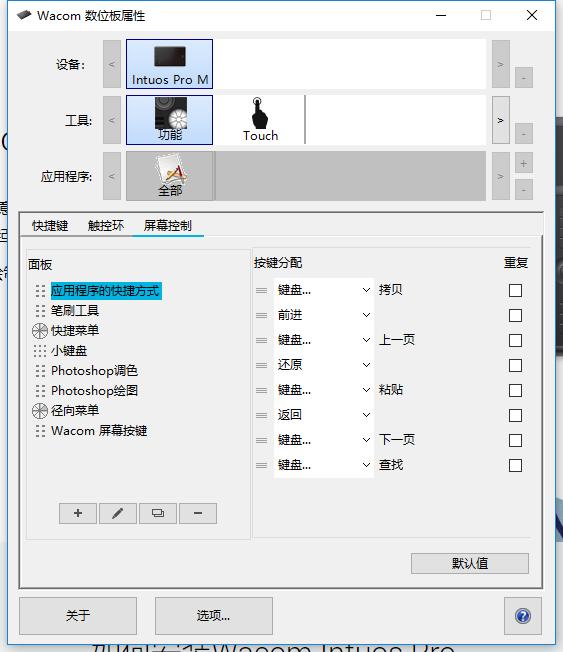Select the 笔刷工具 panel

(75, 310)
